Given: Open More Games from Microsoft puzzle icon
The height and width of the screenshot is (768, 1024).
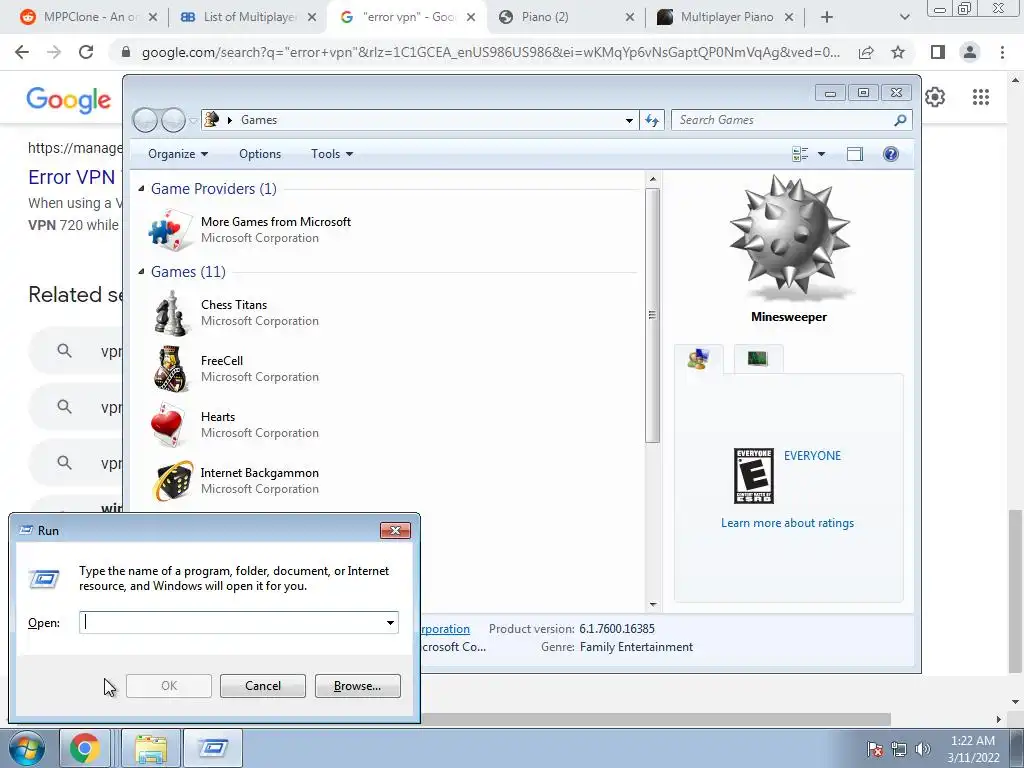Looking at the screenshot, I should click(x=170, y=230).
